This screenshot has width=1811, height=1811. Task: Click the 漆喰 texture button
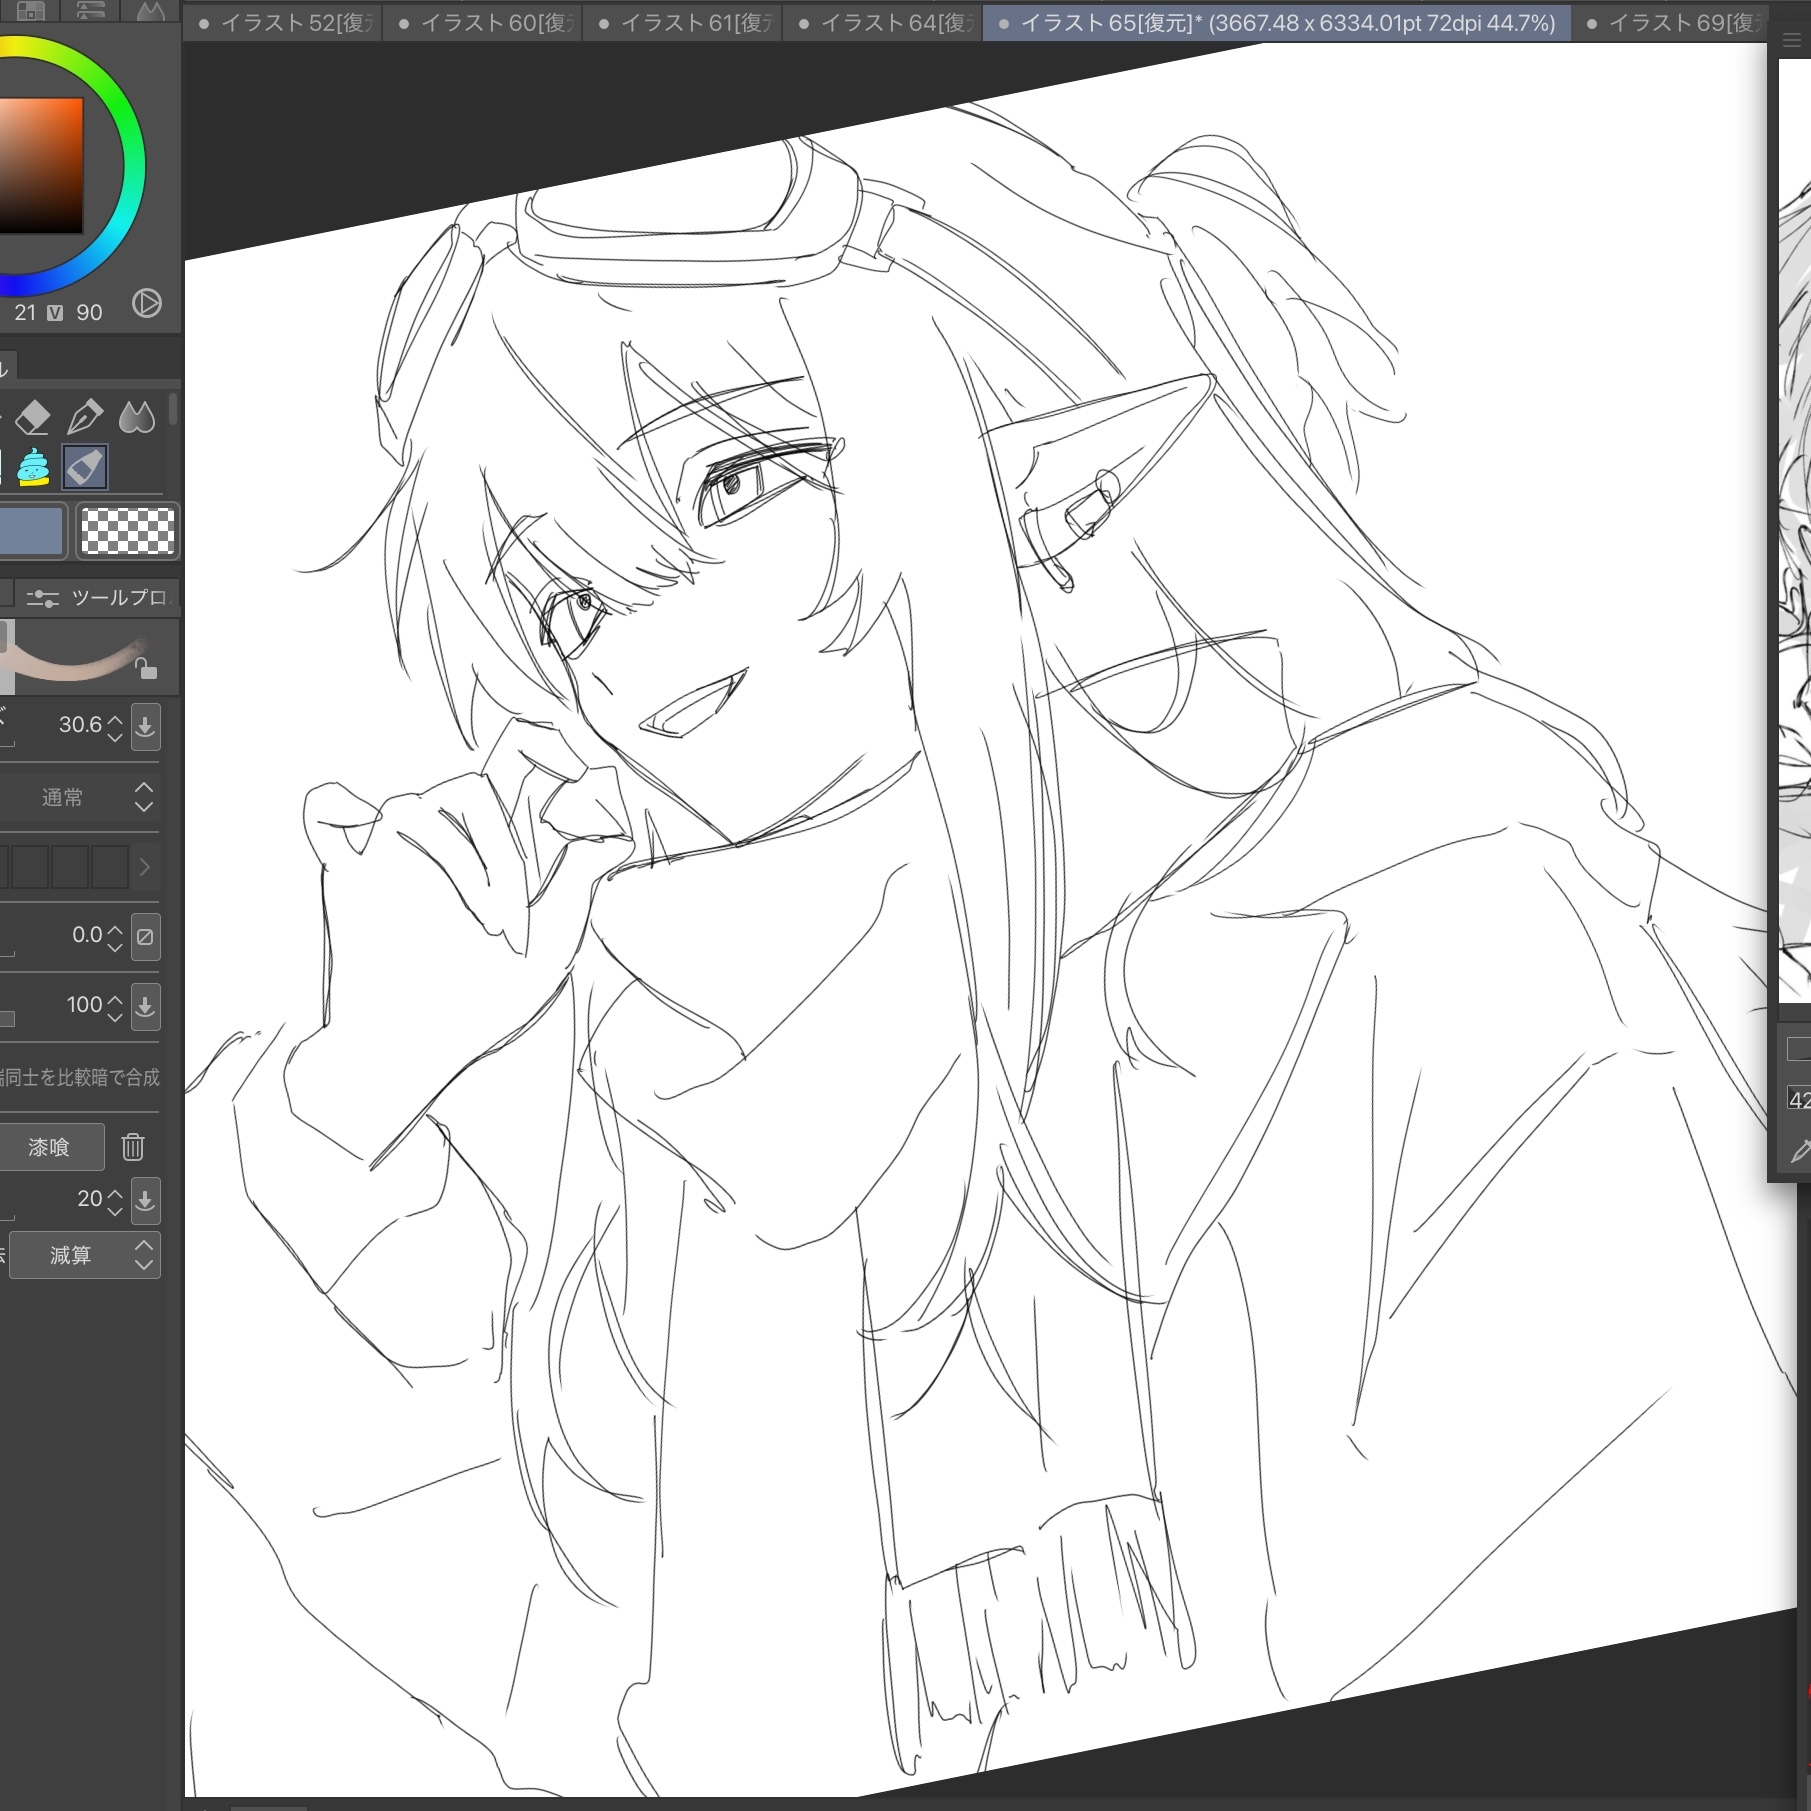(x=50, y=1147)
